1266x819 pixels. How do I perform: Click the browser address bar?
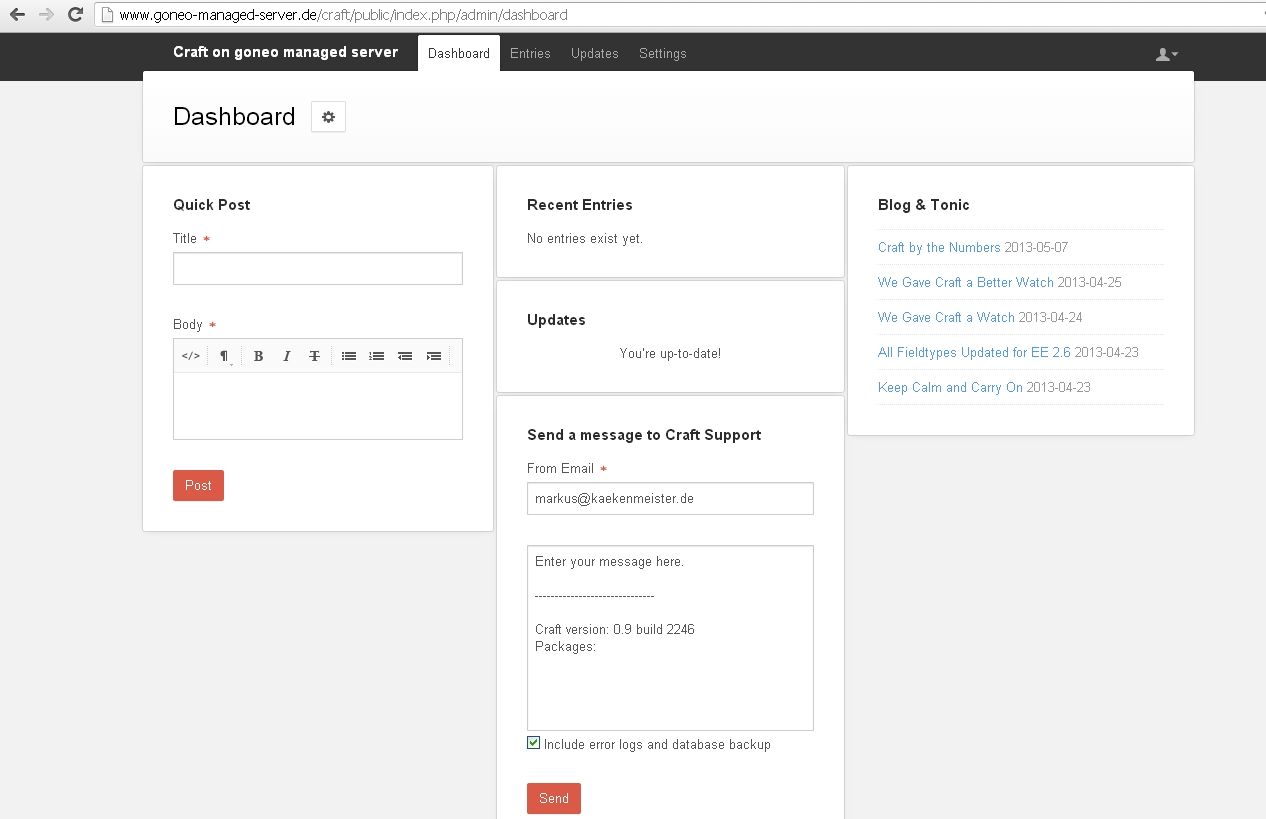(680, 15)
